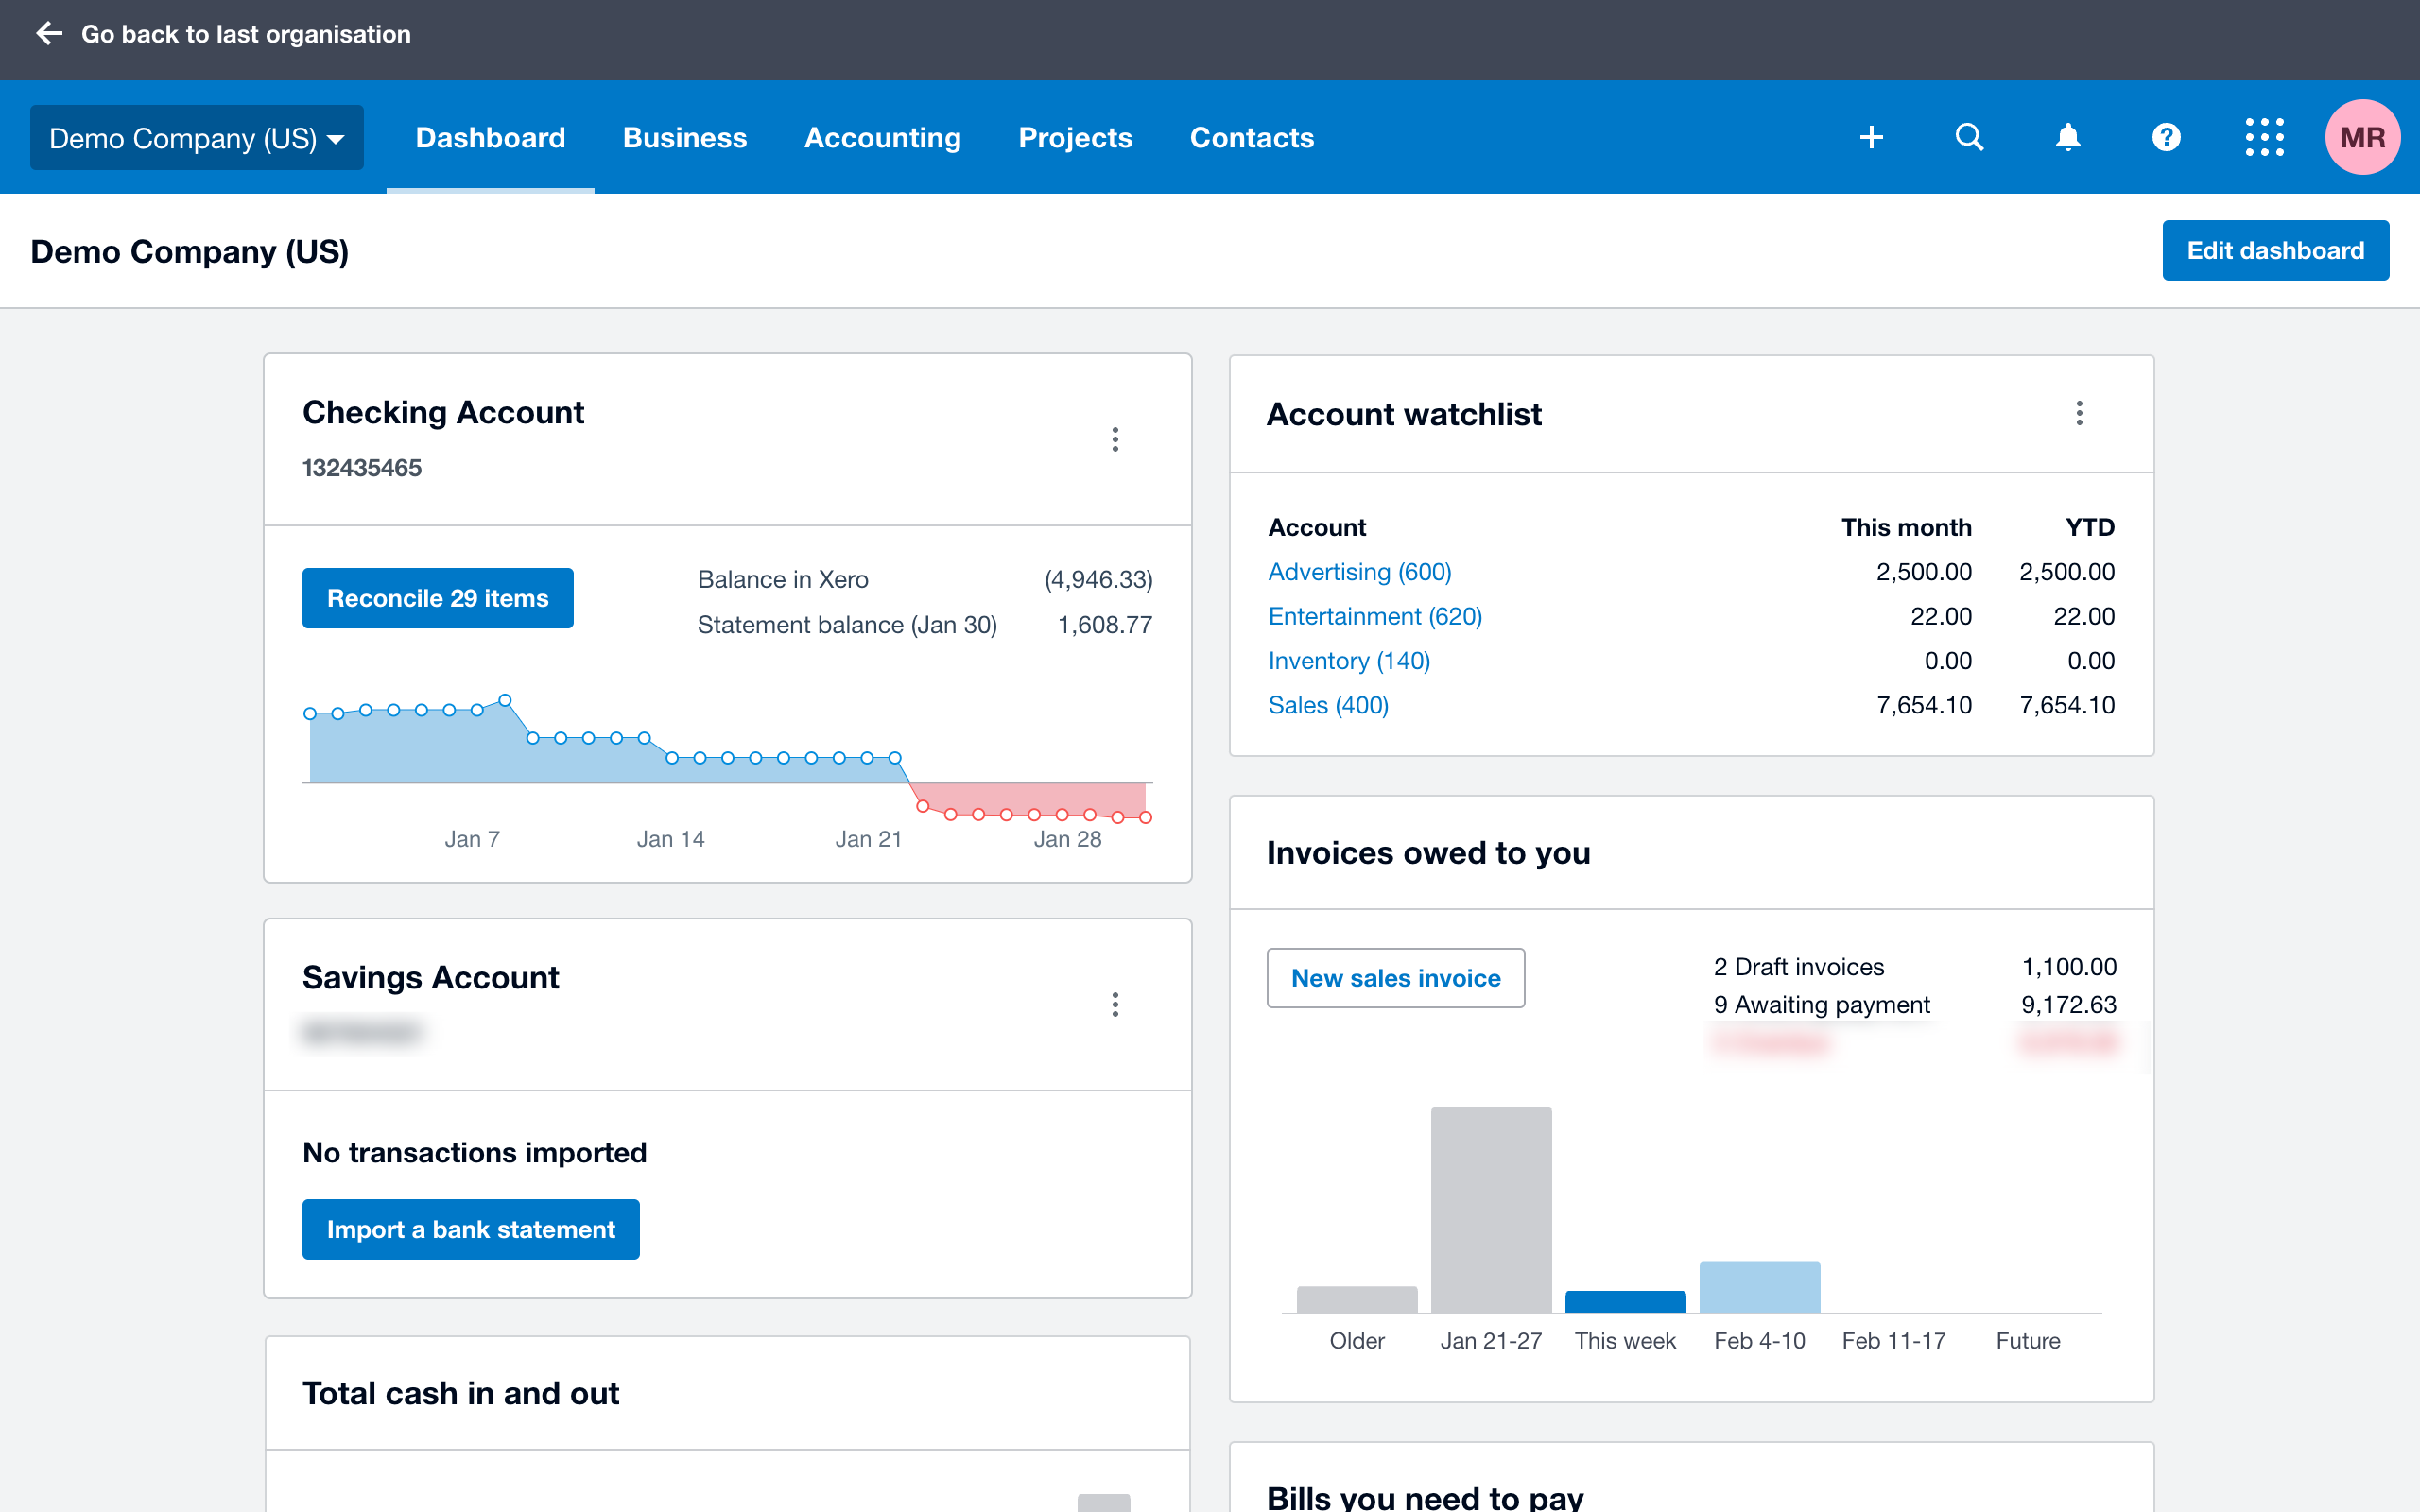This screenshot has width=2420, height=1512.
Task: Open the notifications bell icon
Action: [2068, 137]
